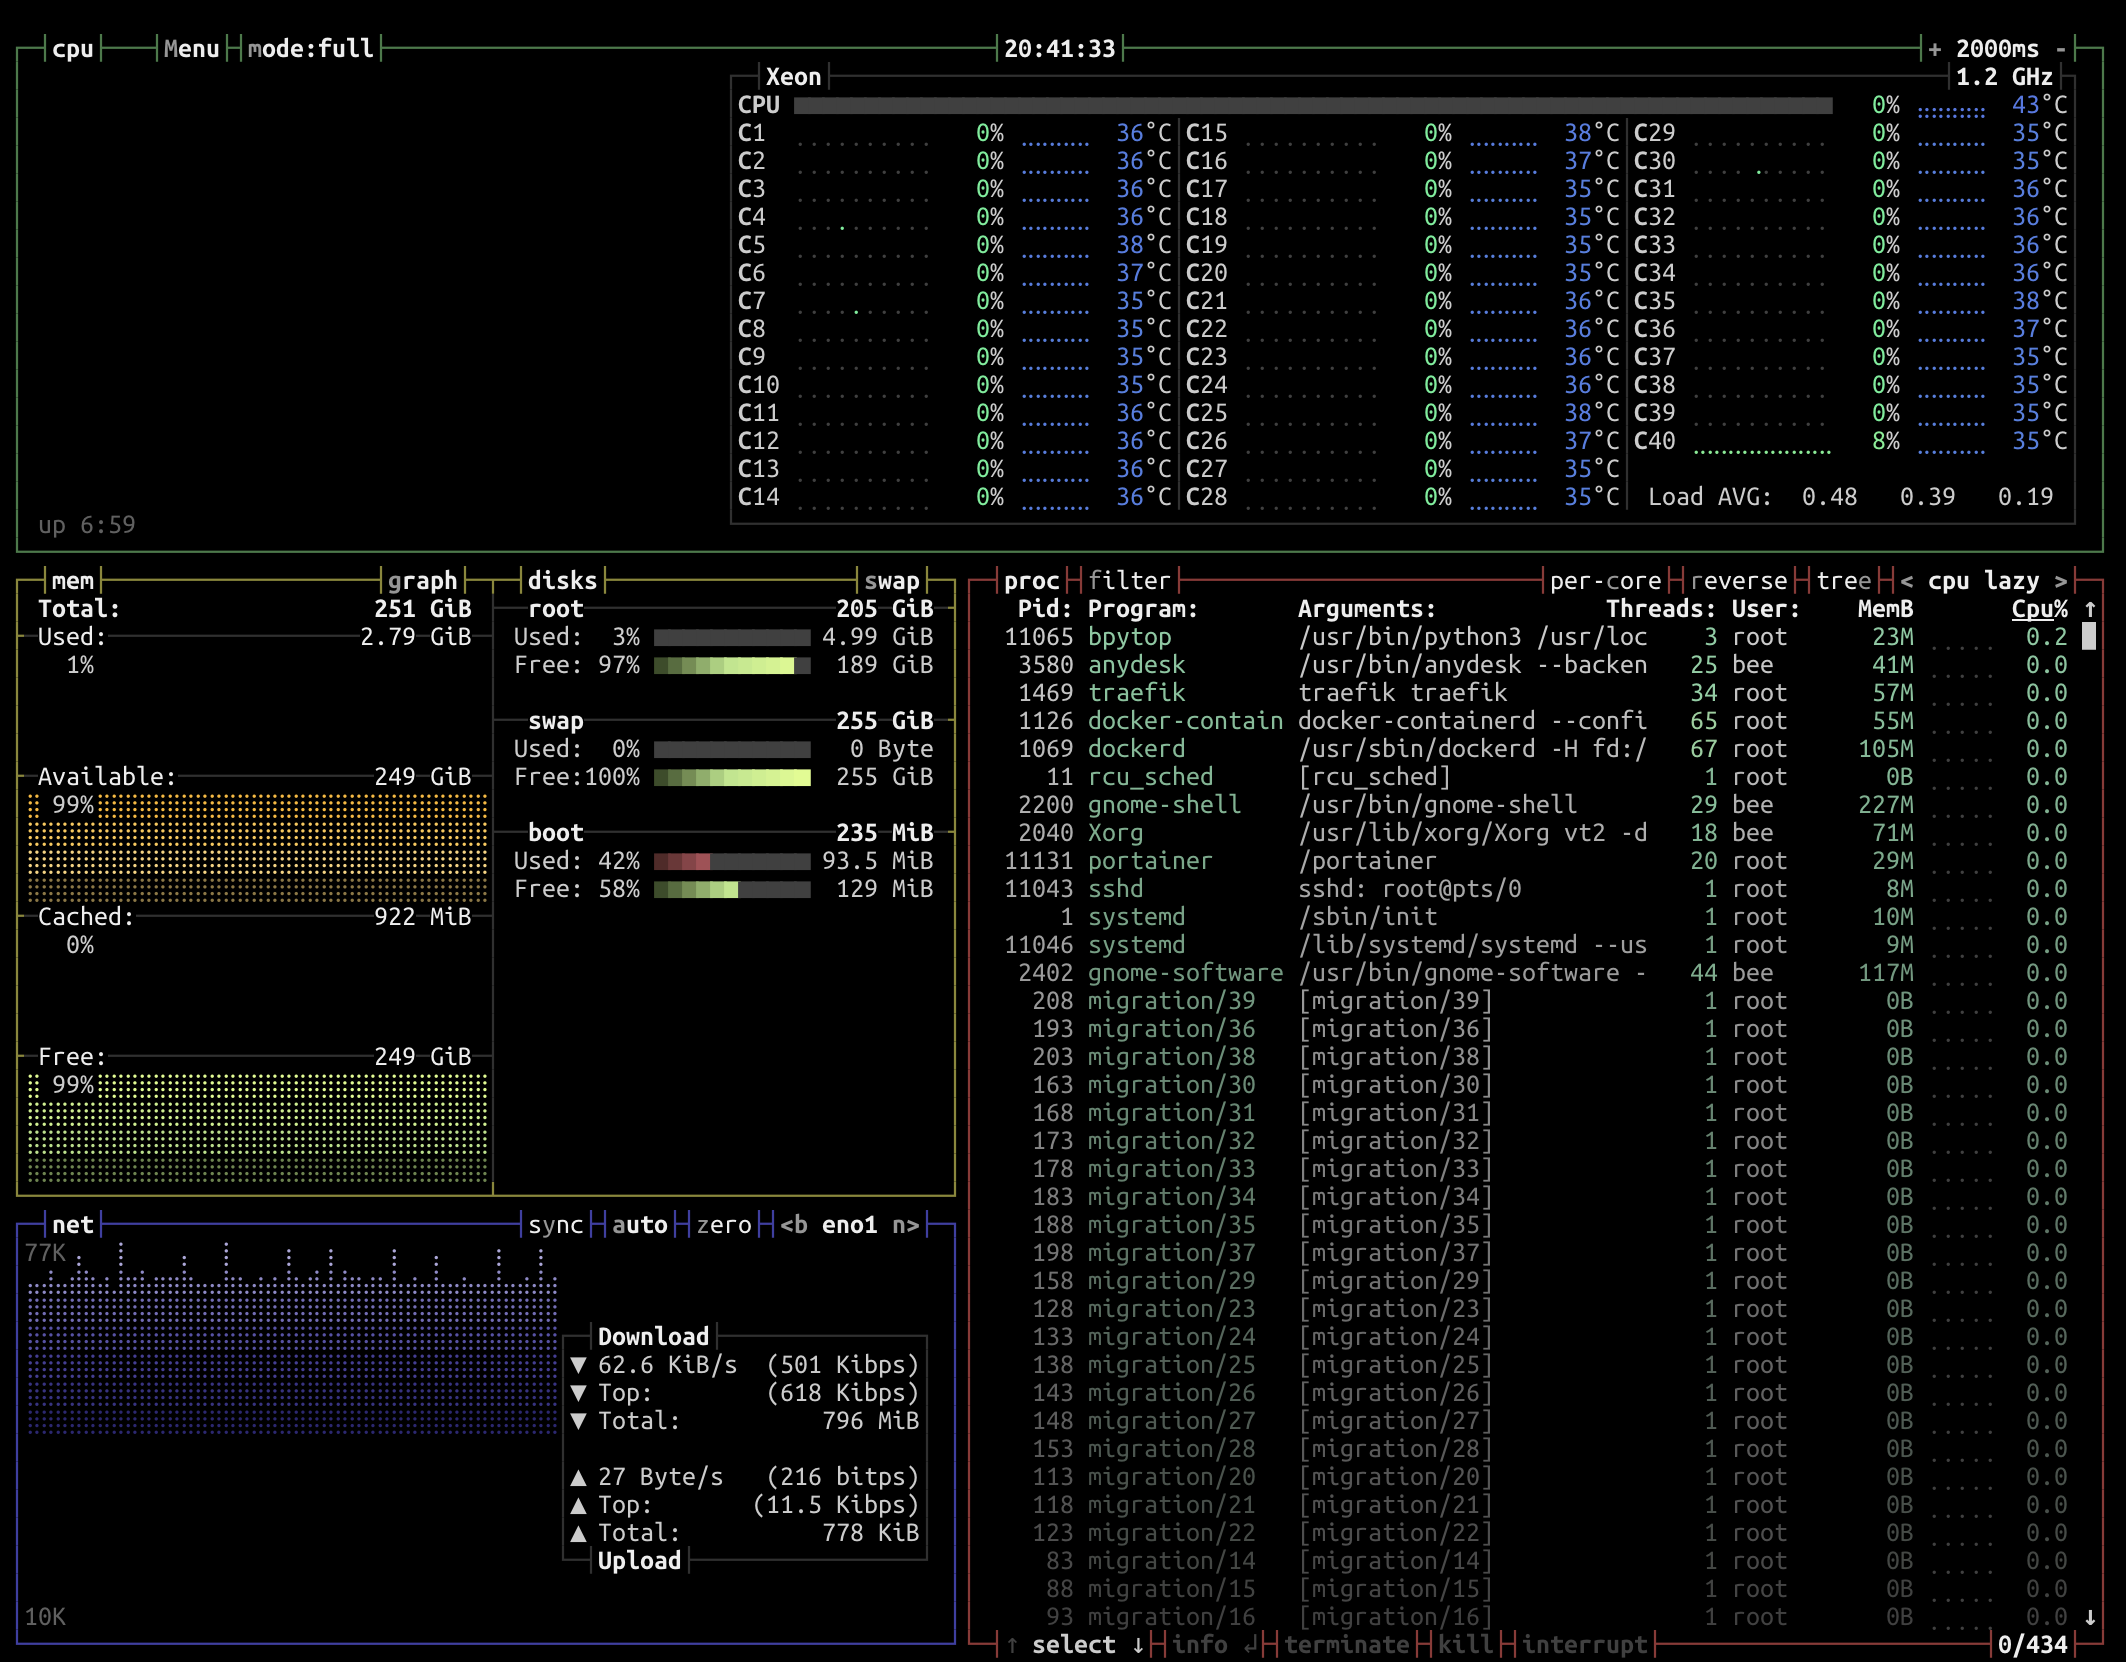The image size is (2126, 1662).
Task: Click the cpu box title
Action: 73,47
